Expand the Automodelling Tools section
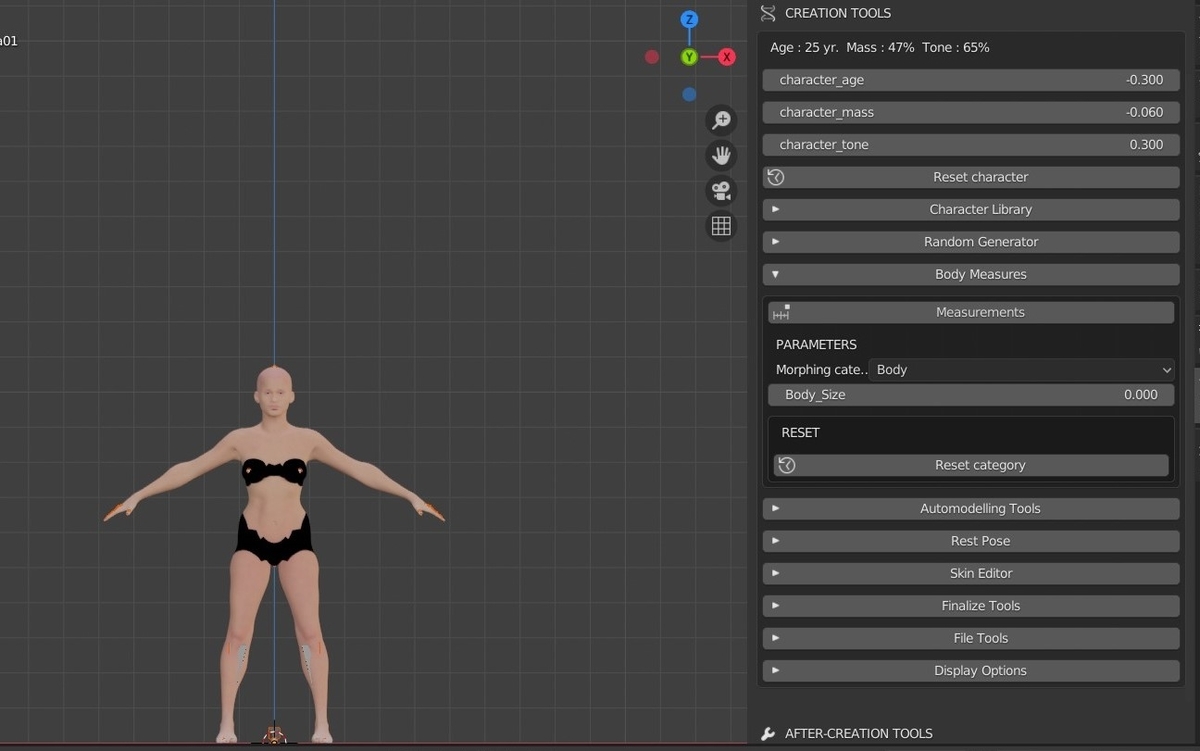 point(971,508)
